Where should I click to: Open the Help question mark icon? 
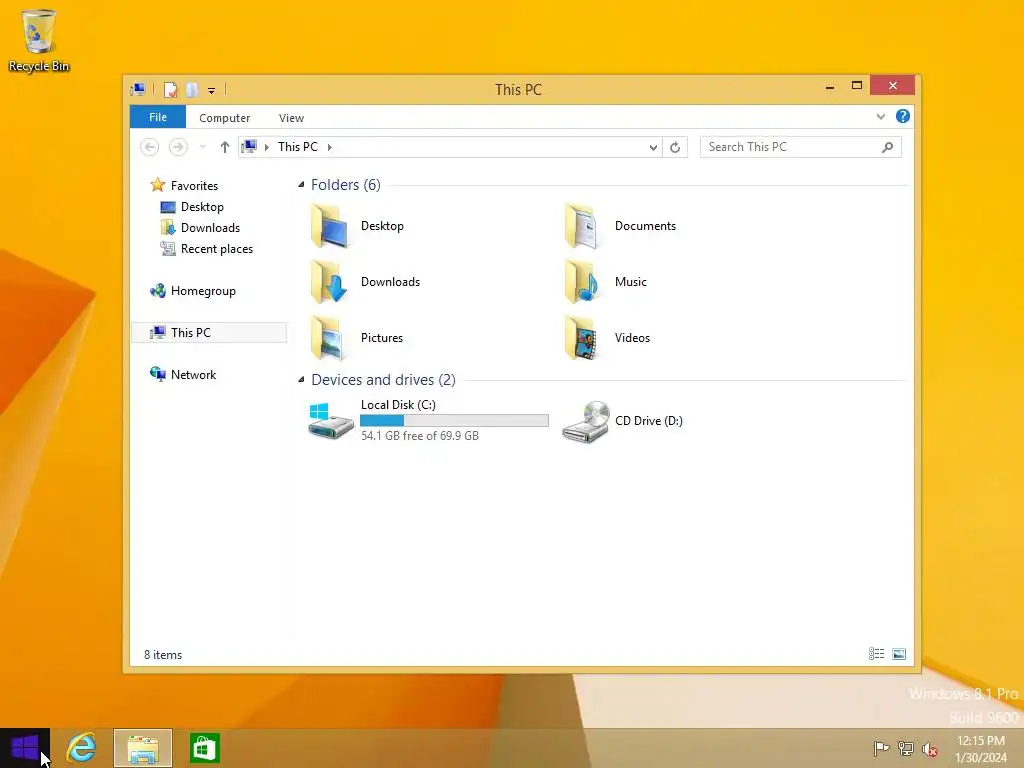pos(903,116)
